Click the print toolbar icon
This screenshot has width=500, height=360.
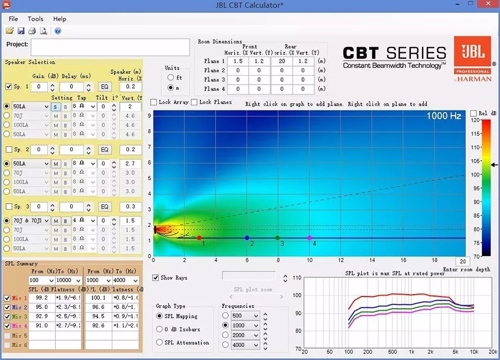(x=32, y=31)
